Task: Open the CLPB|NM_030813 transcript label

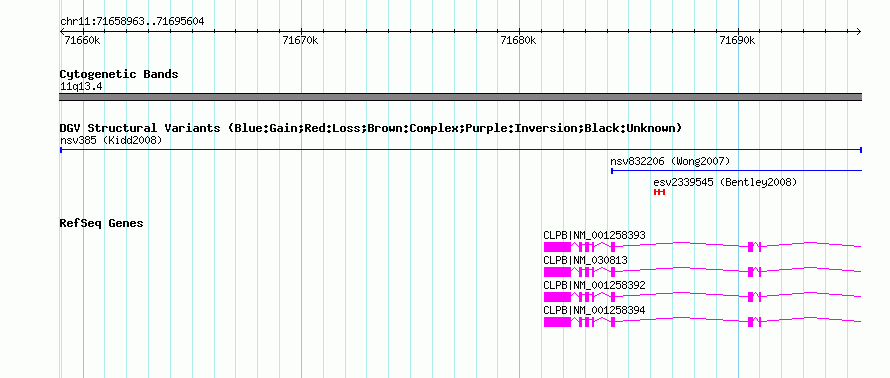Action: [x=585, y=260]
